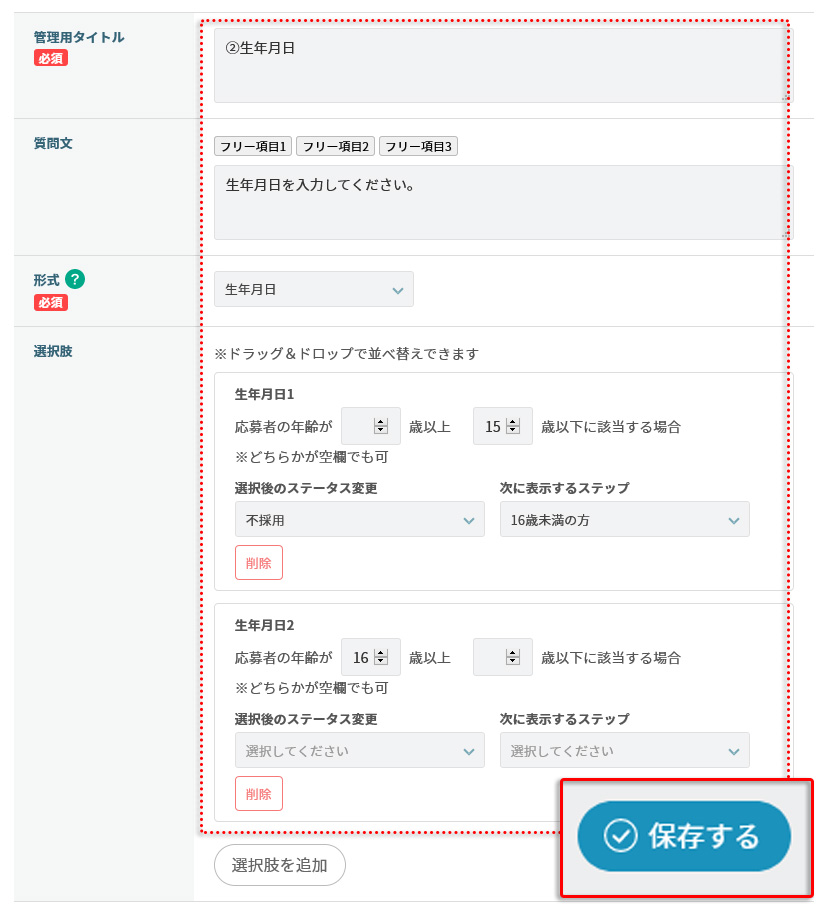Open the 不採用 status dropdown
Viewport: 827px width, 913px height.
tap(359, 520)
